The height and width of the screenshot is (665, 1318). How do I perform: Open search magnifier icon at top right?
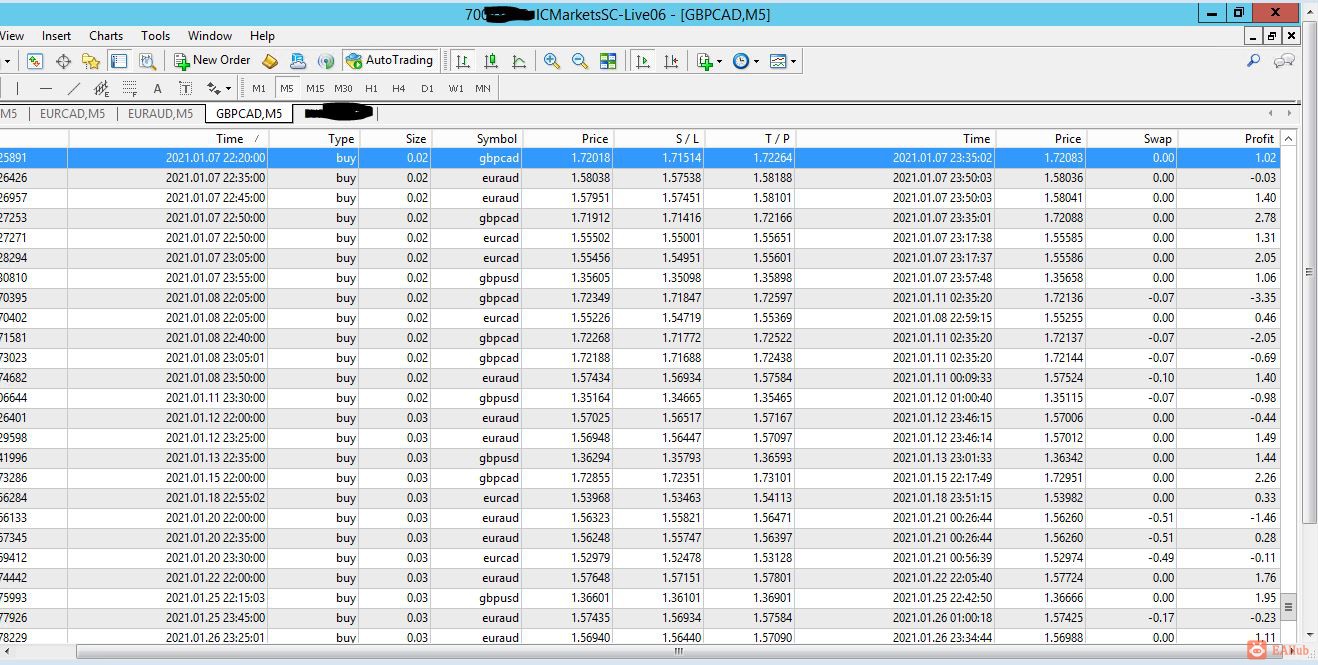tap(1253, 61)
